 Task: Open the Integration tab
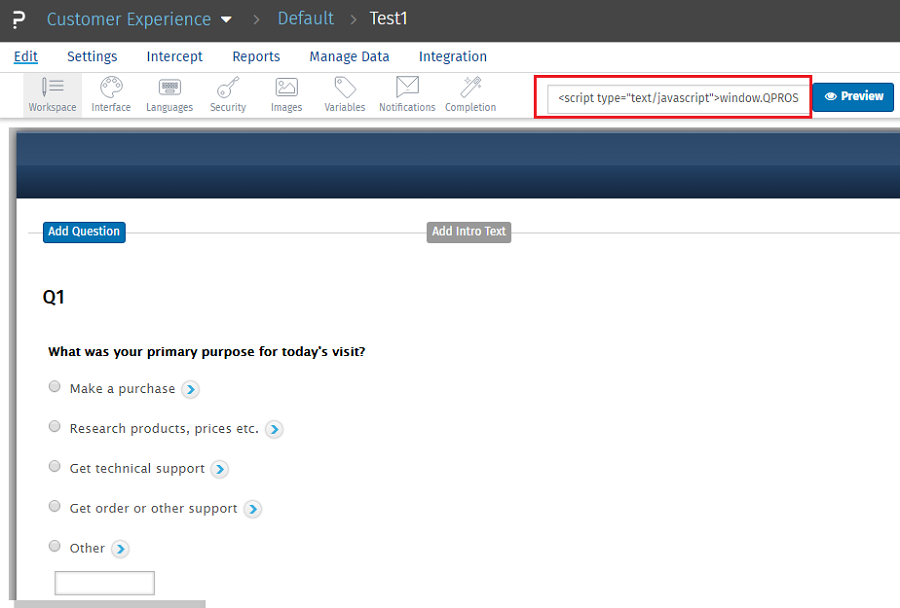coord(452,57)
